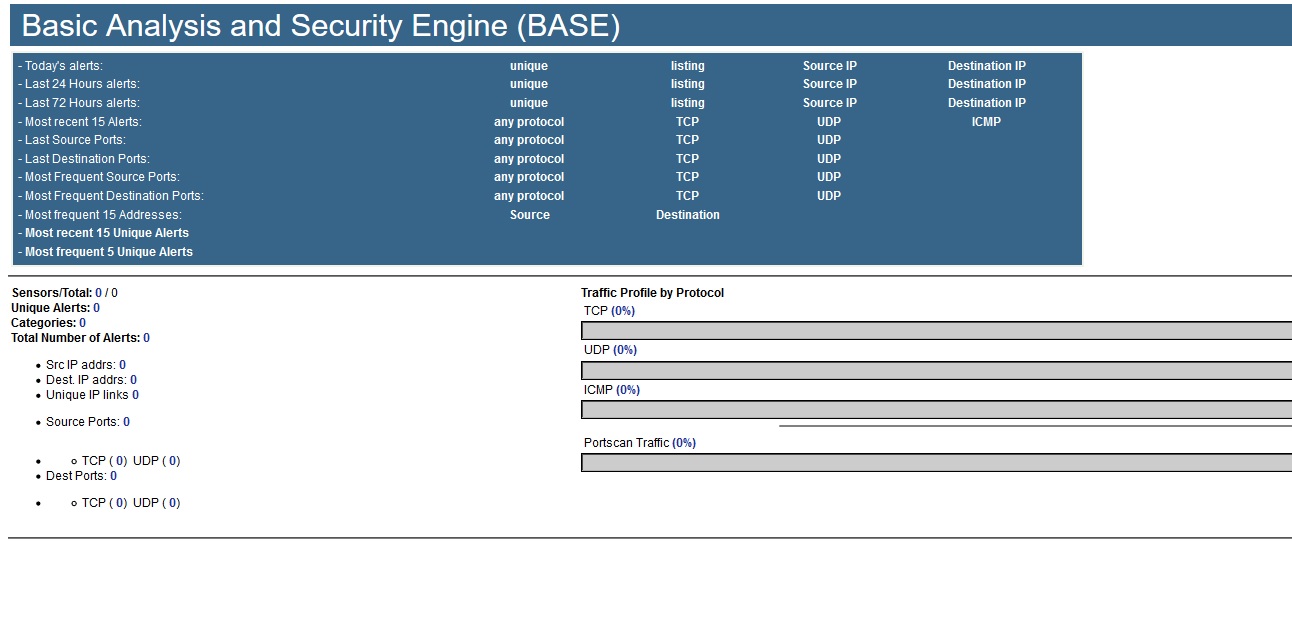Open the Dest. IP addrs count
The width and height of the screenshot is (1292, 618).
[133, 380]
